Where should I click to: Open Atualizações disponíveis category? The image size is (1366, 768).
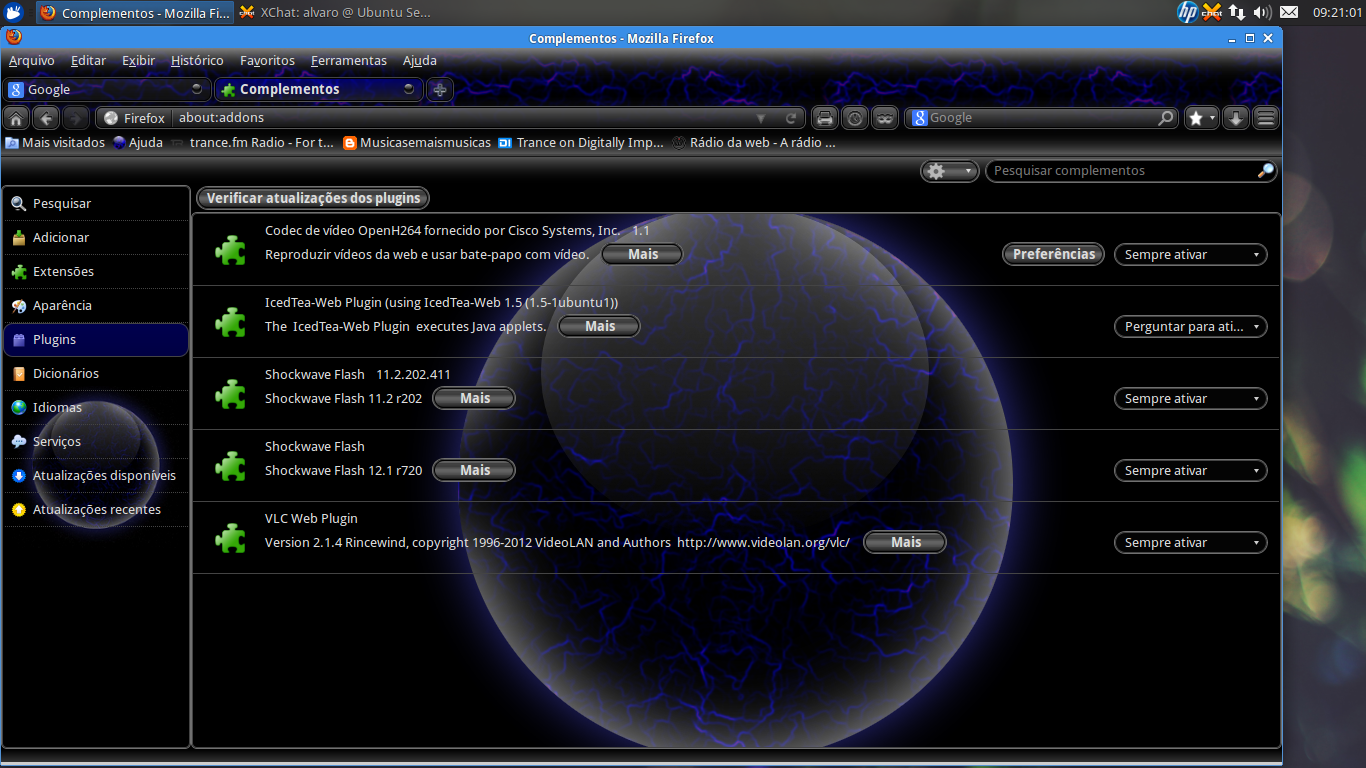tap(96, 475)
